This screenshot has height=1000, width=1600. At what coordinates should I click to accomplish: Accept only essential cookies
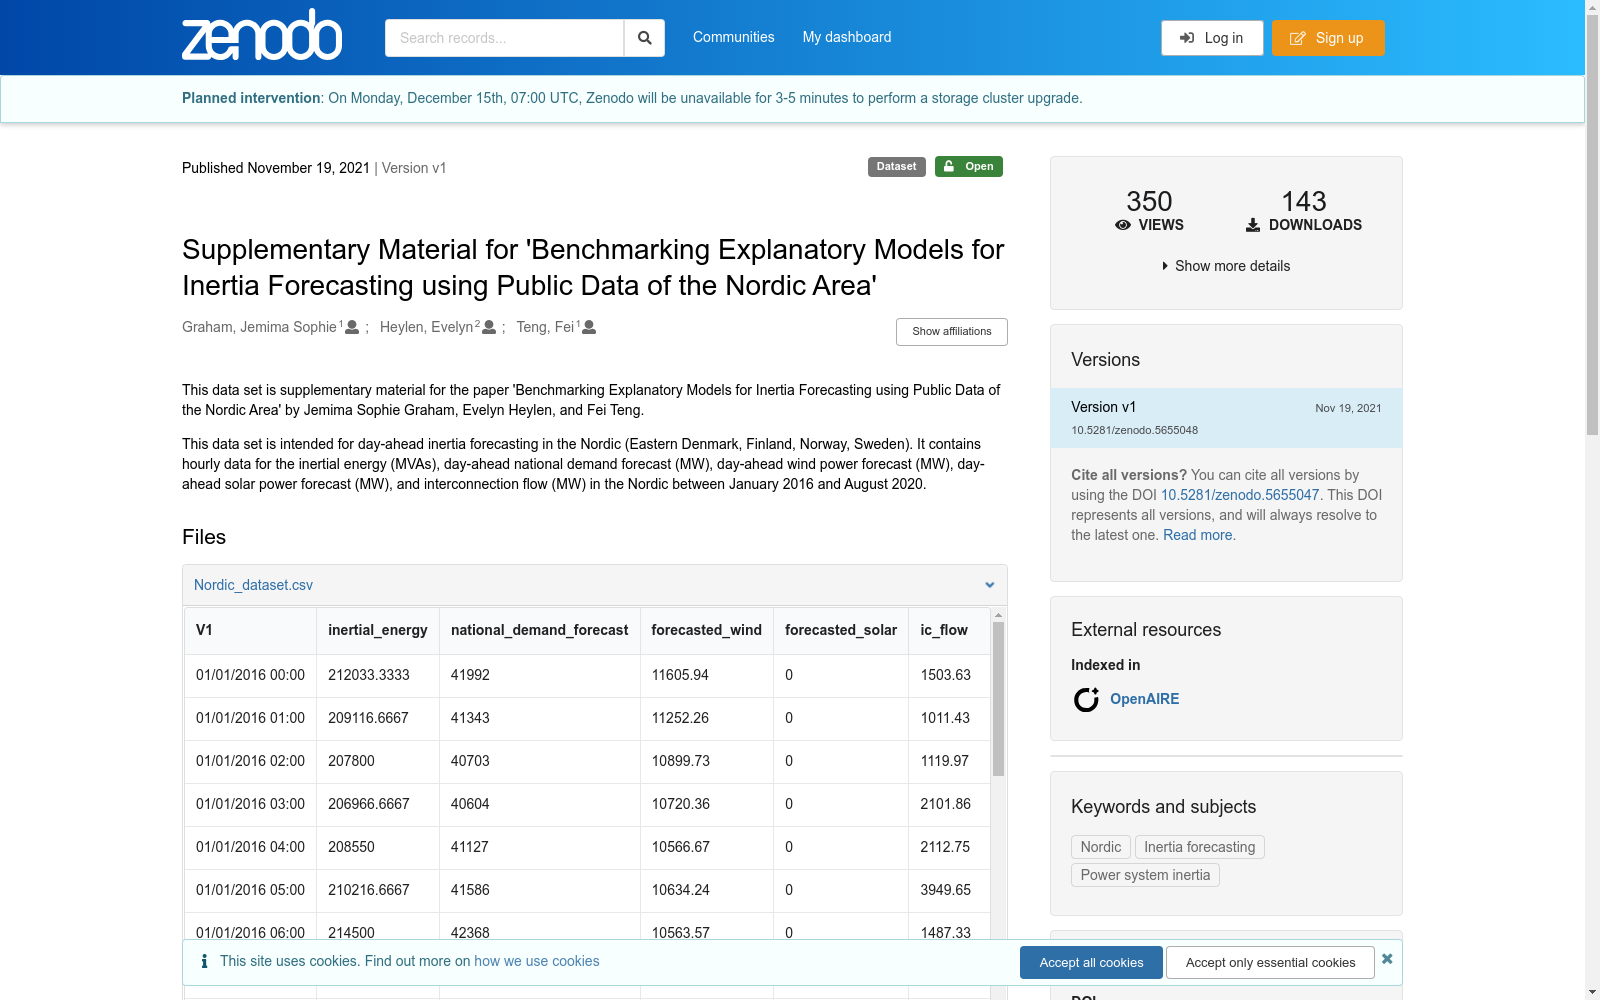[x=1270, y=963]
